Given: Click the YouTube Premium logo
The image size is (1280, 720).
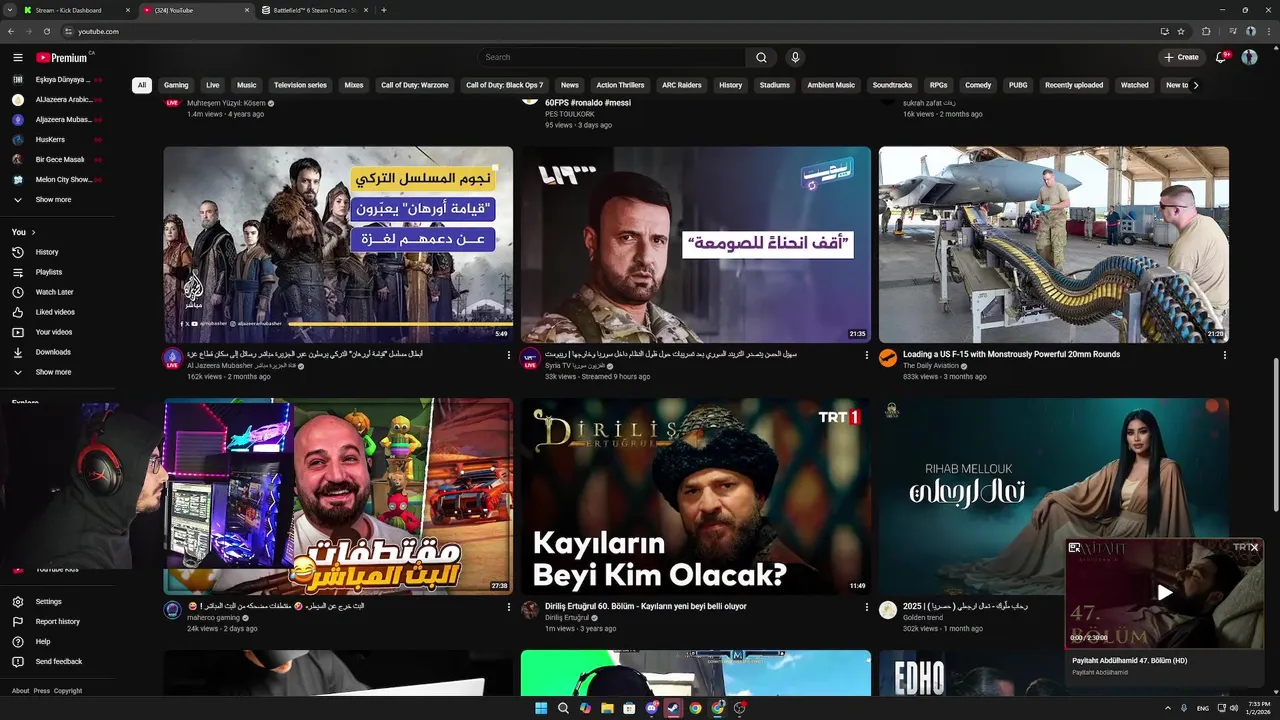Looking at the screenshot, I should tap(62, 57).
